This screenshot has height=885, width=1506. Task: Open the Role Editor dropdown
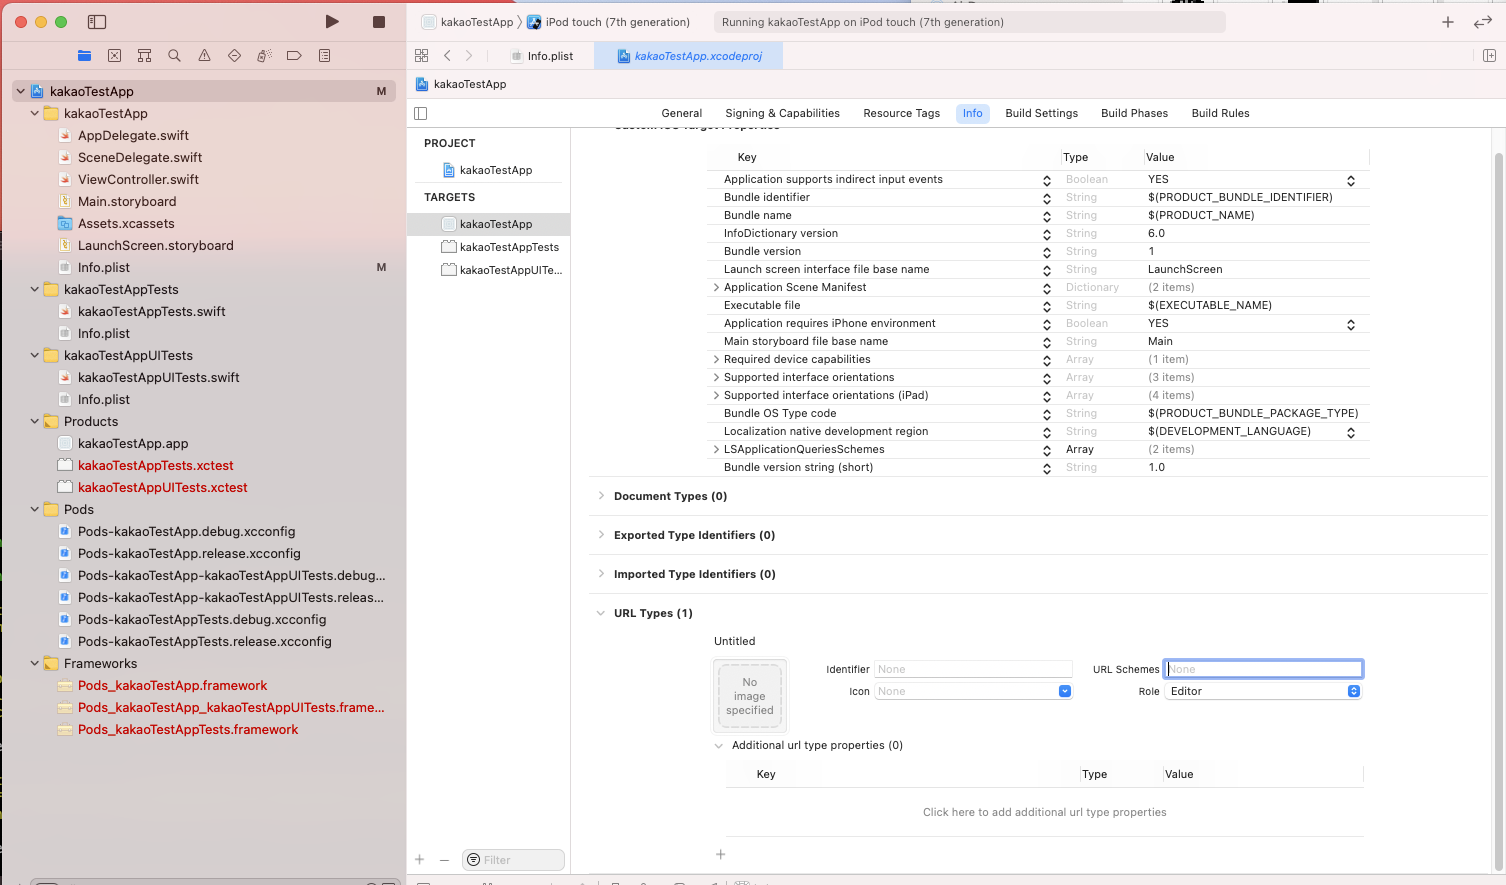[1264, 691]
